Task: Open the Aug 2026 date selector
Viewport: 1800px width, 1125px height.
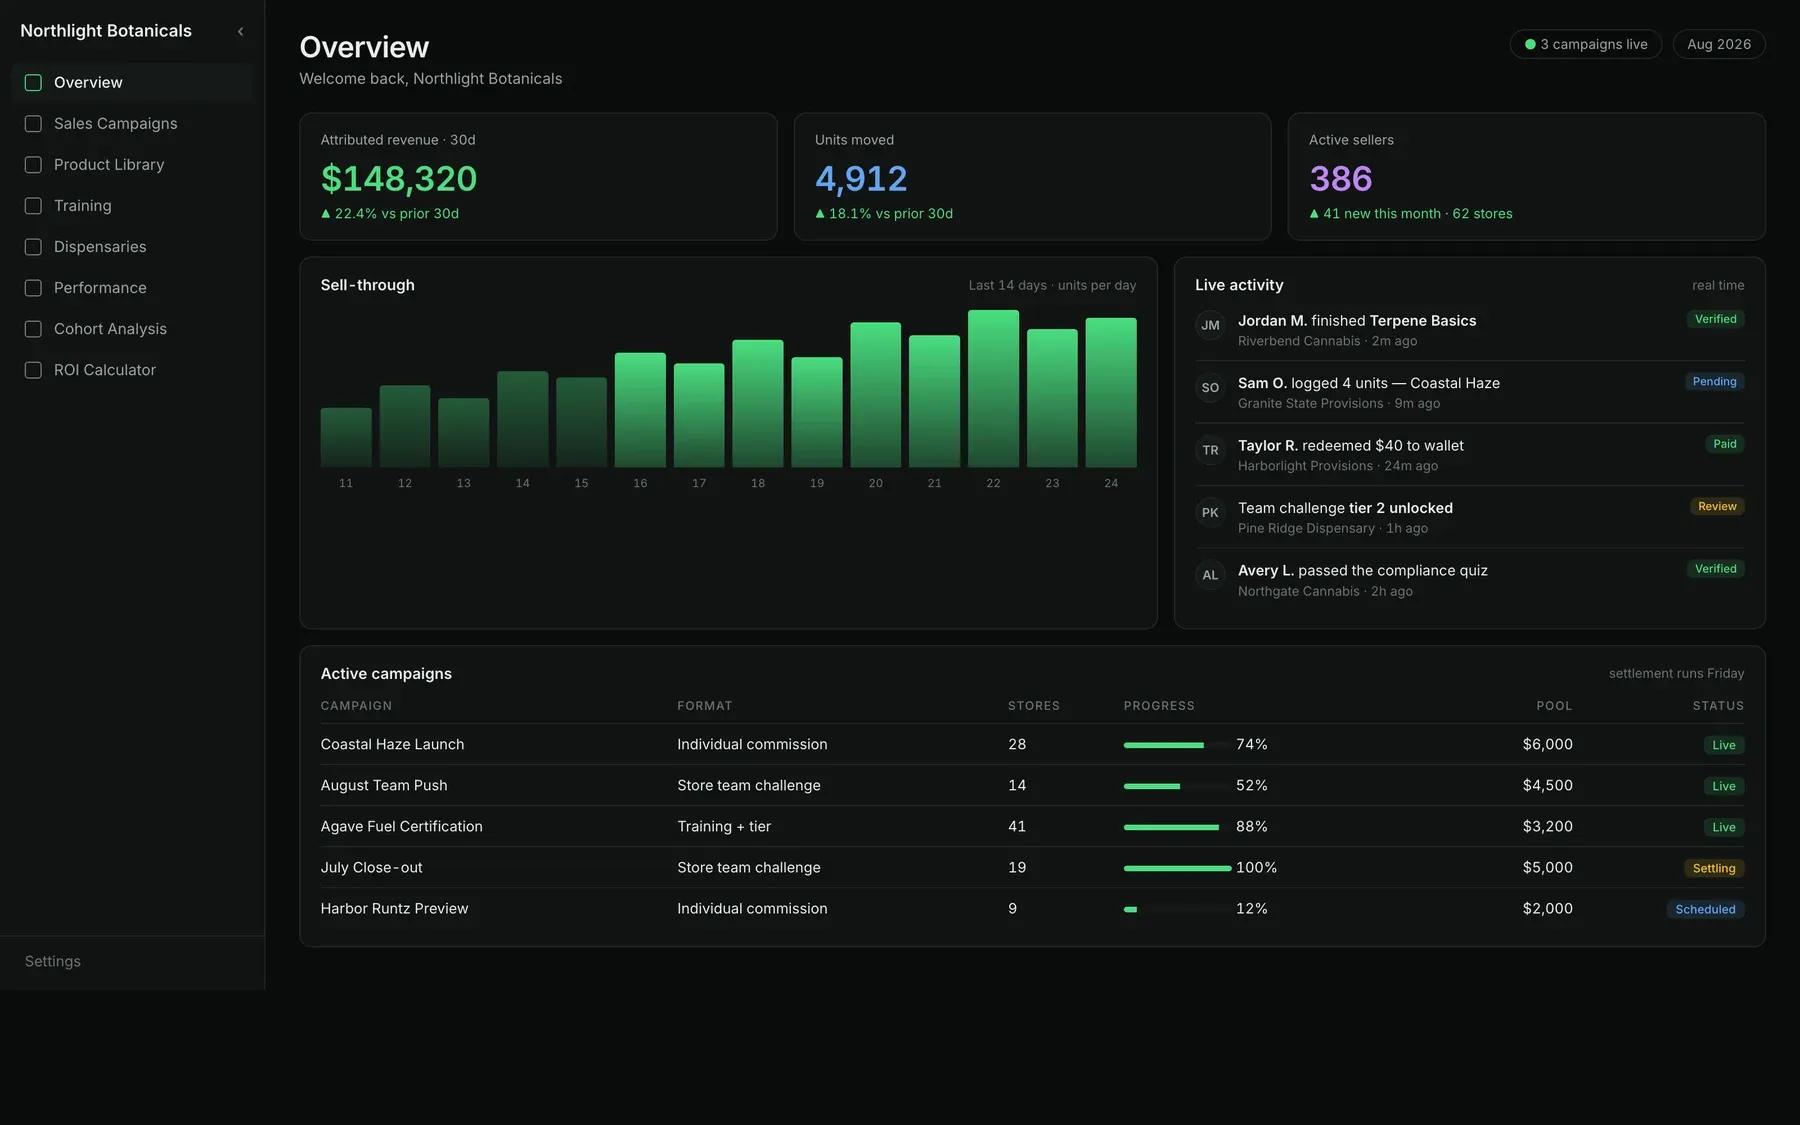Action: click(1719, 44)
